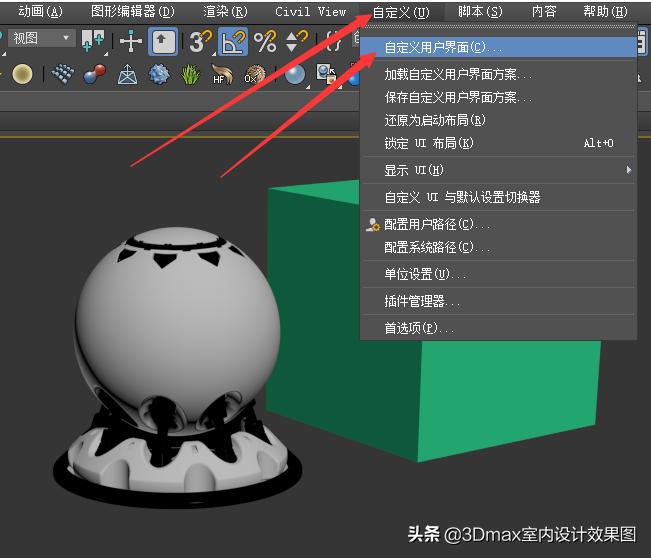Select the Select and Manipulate crosshair tool
The image size is (651, 558).
[x=131, y=41]
